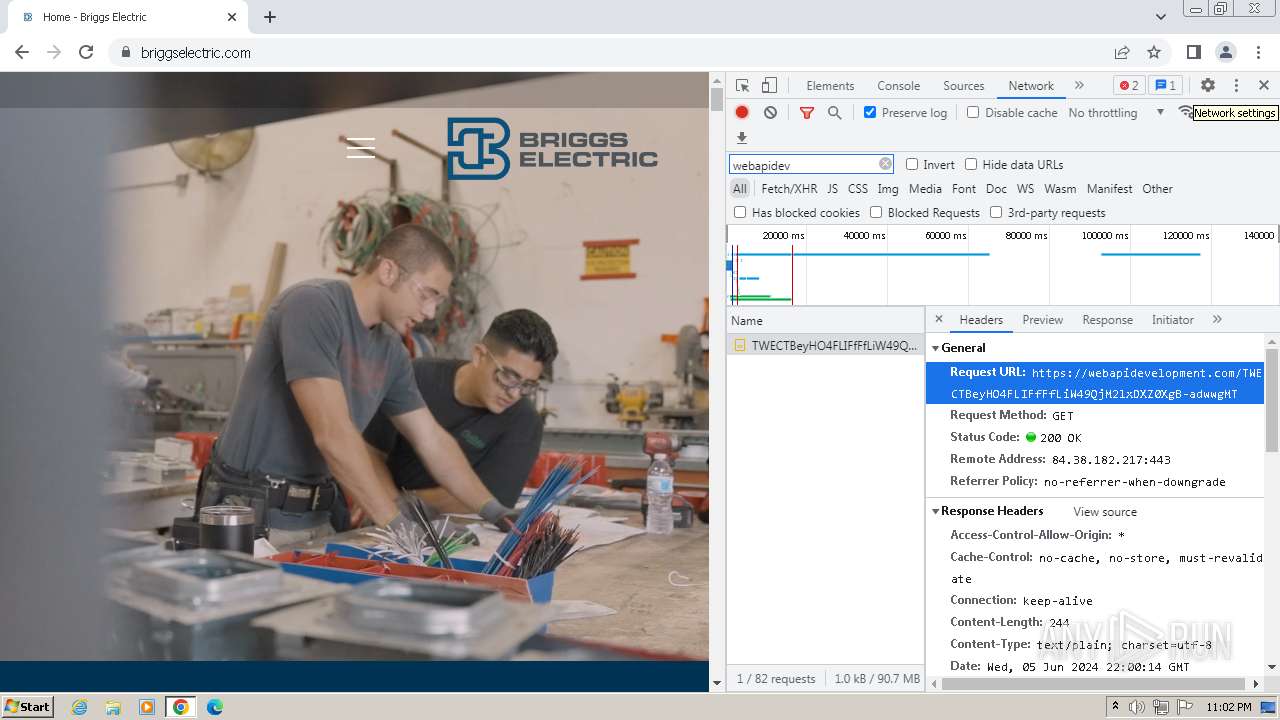Switch to the Elements panel
Screen dimensions: 1280x720
(x=830, y=86)
